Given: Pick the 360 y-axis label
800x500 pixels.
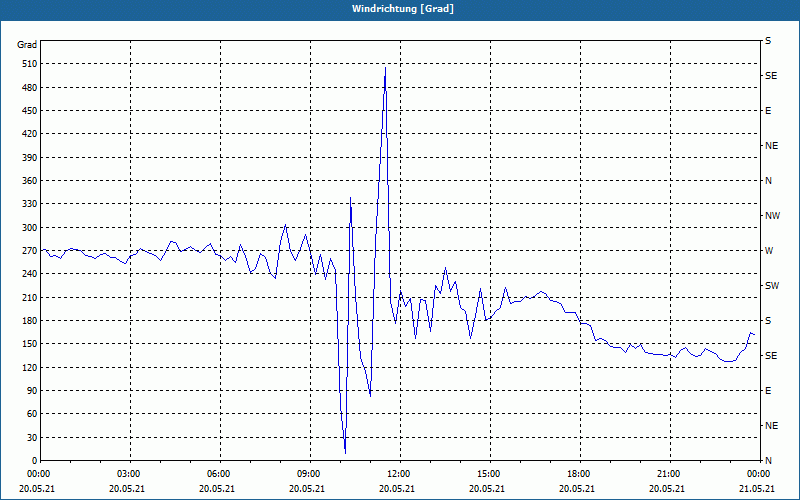Looking at the screenshot, I should [x=30, y=181].
